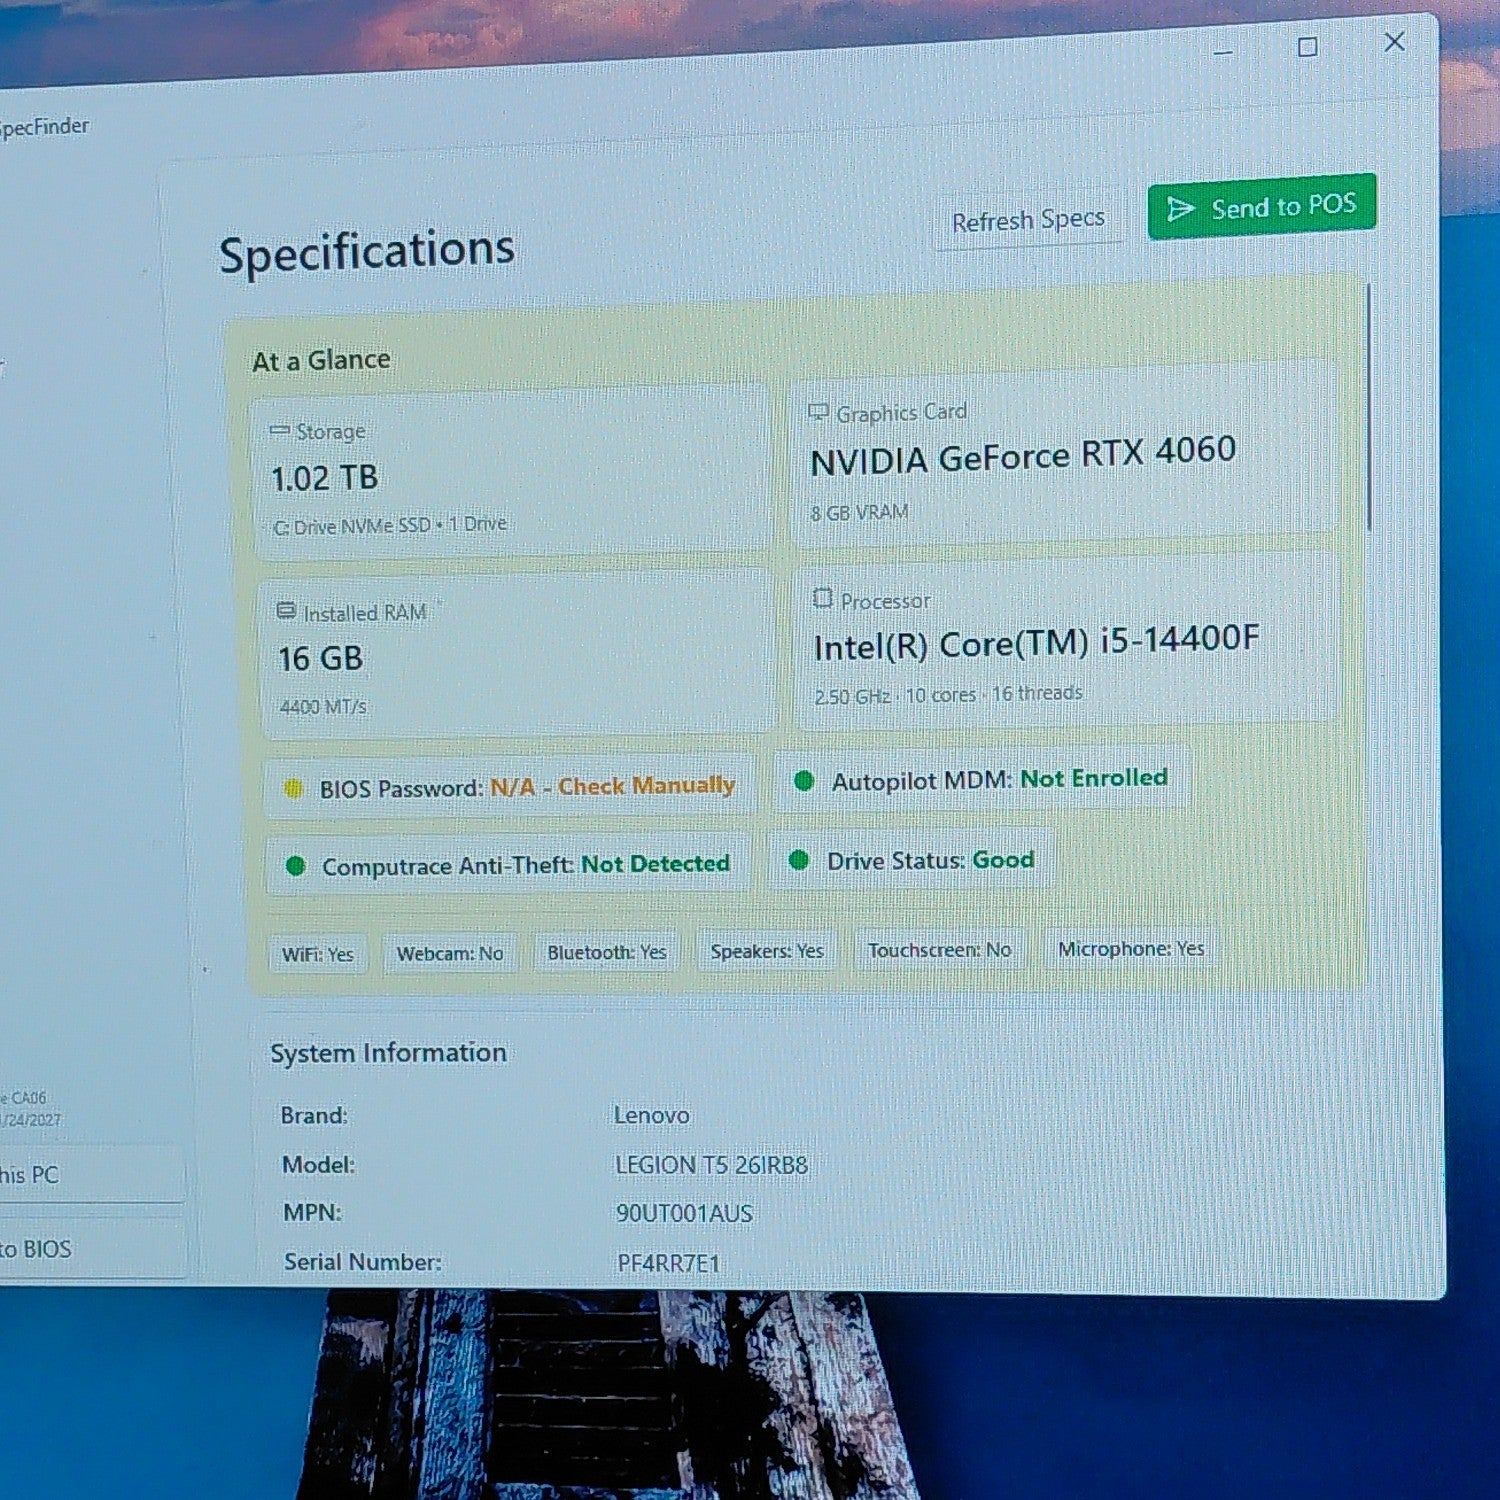Close the SpecFinder window
Viewport: 1500px width, 1500px height.
(1394, 42)
